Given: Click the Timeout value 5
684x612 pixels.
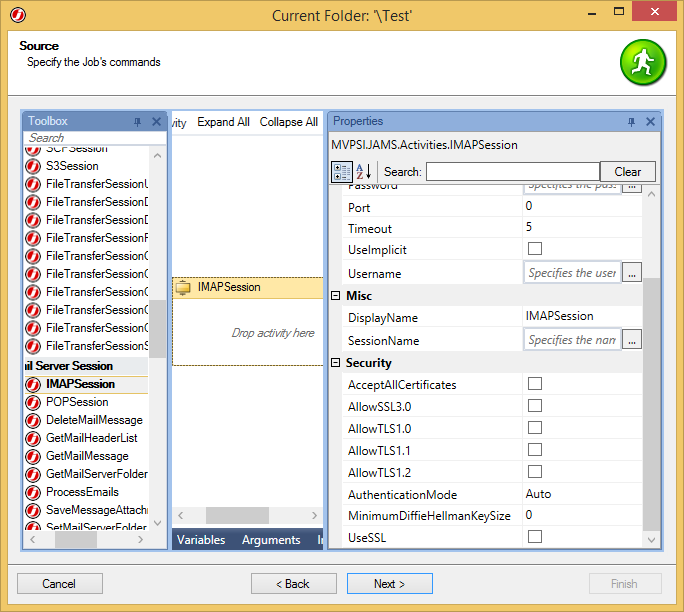Looking at the screenshot, I should [x=582, y=227].
